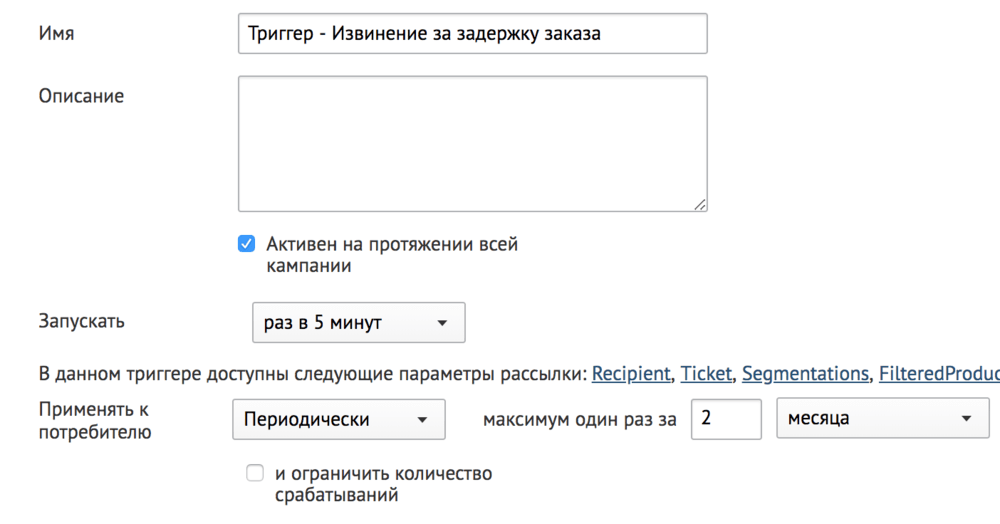Focus the empty Описание text area
The height and width of the screenshot is (524, 1000).
point(473,143)
